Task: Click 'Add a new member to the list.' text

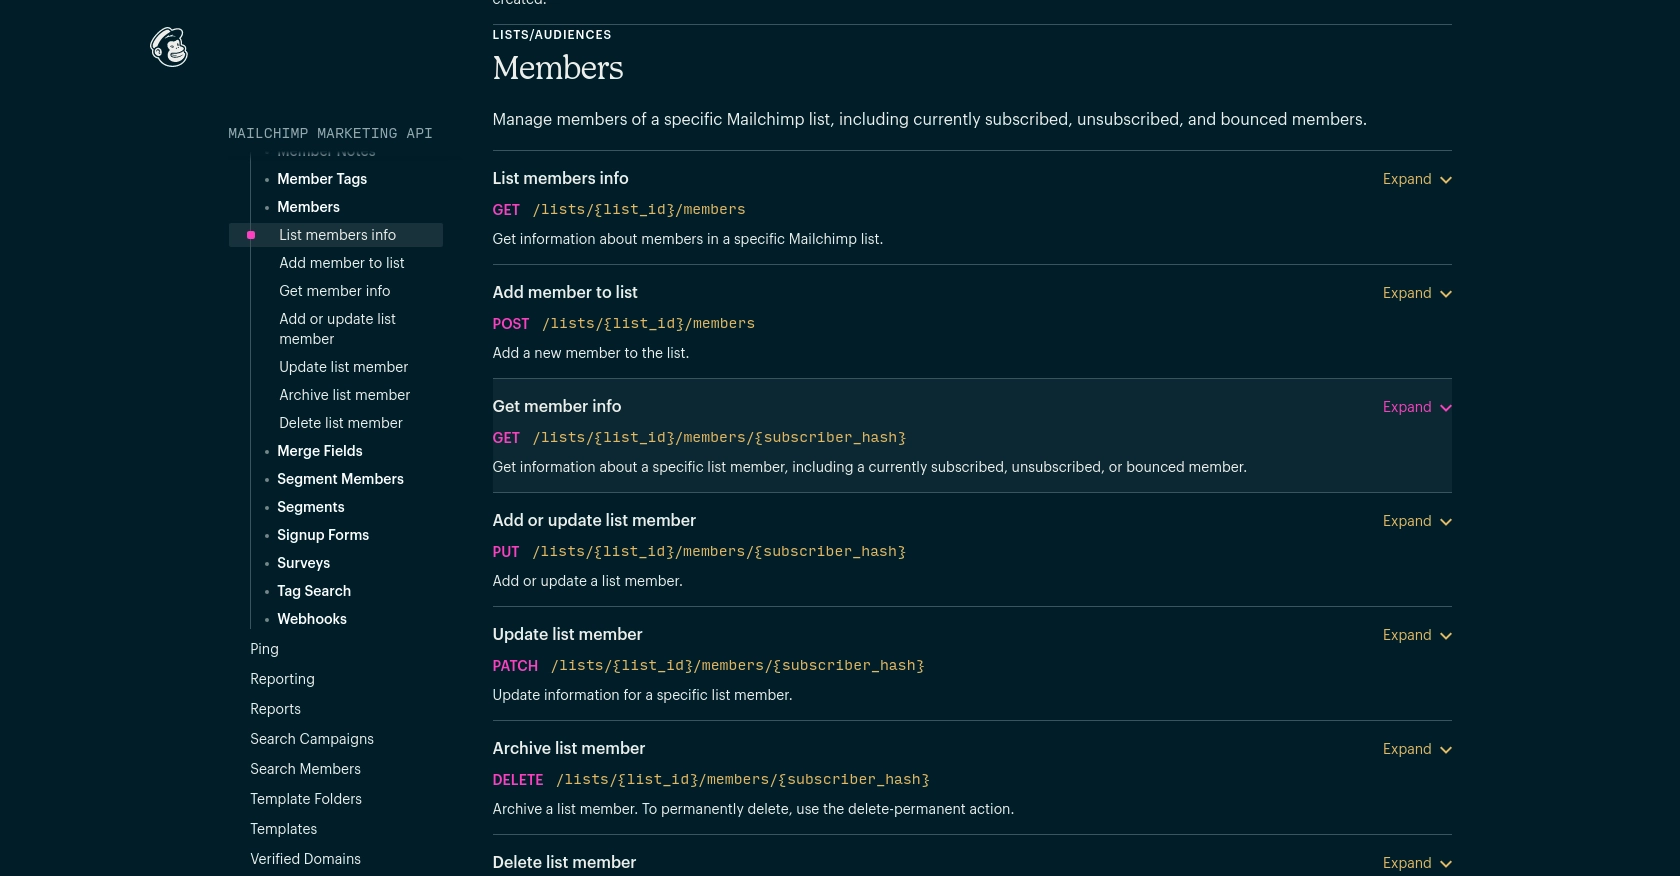Action: (591, 353)
